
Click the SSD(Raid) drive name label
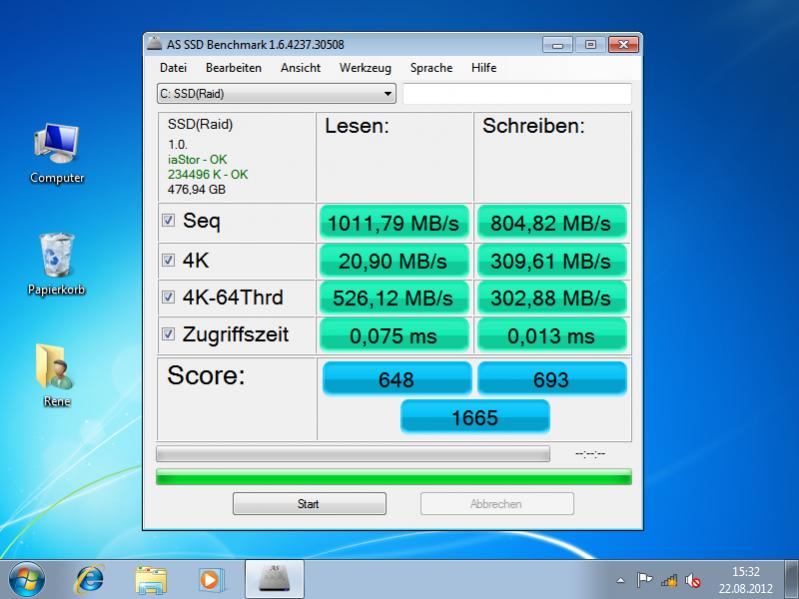(x=200, y=124)
